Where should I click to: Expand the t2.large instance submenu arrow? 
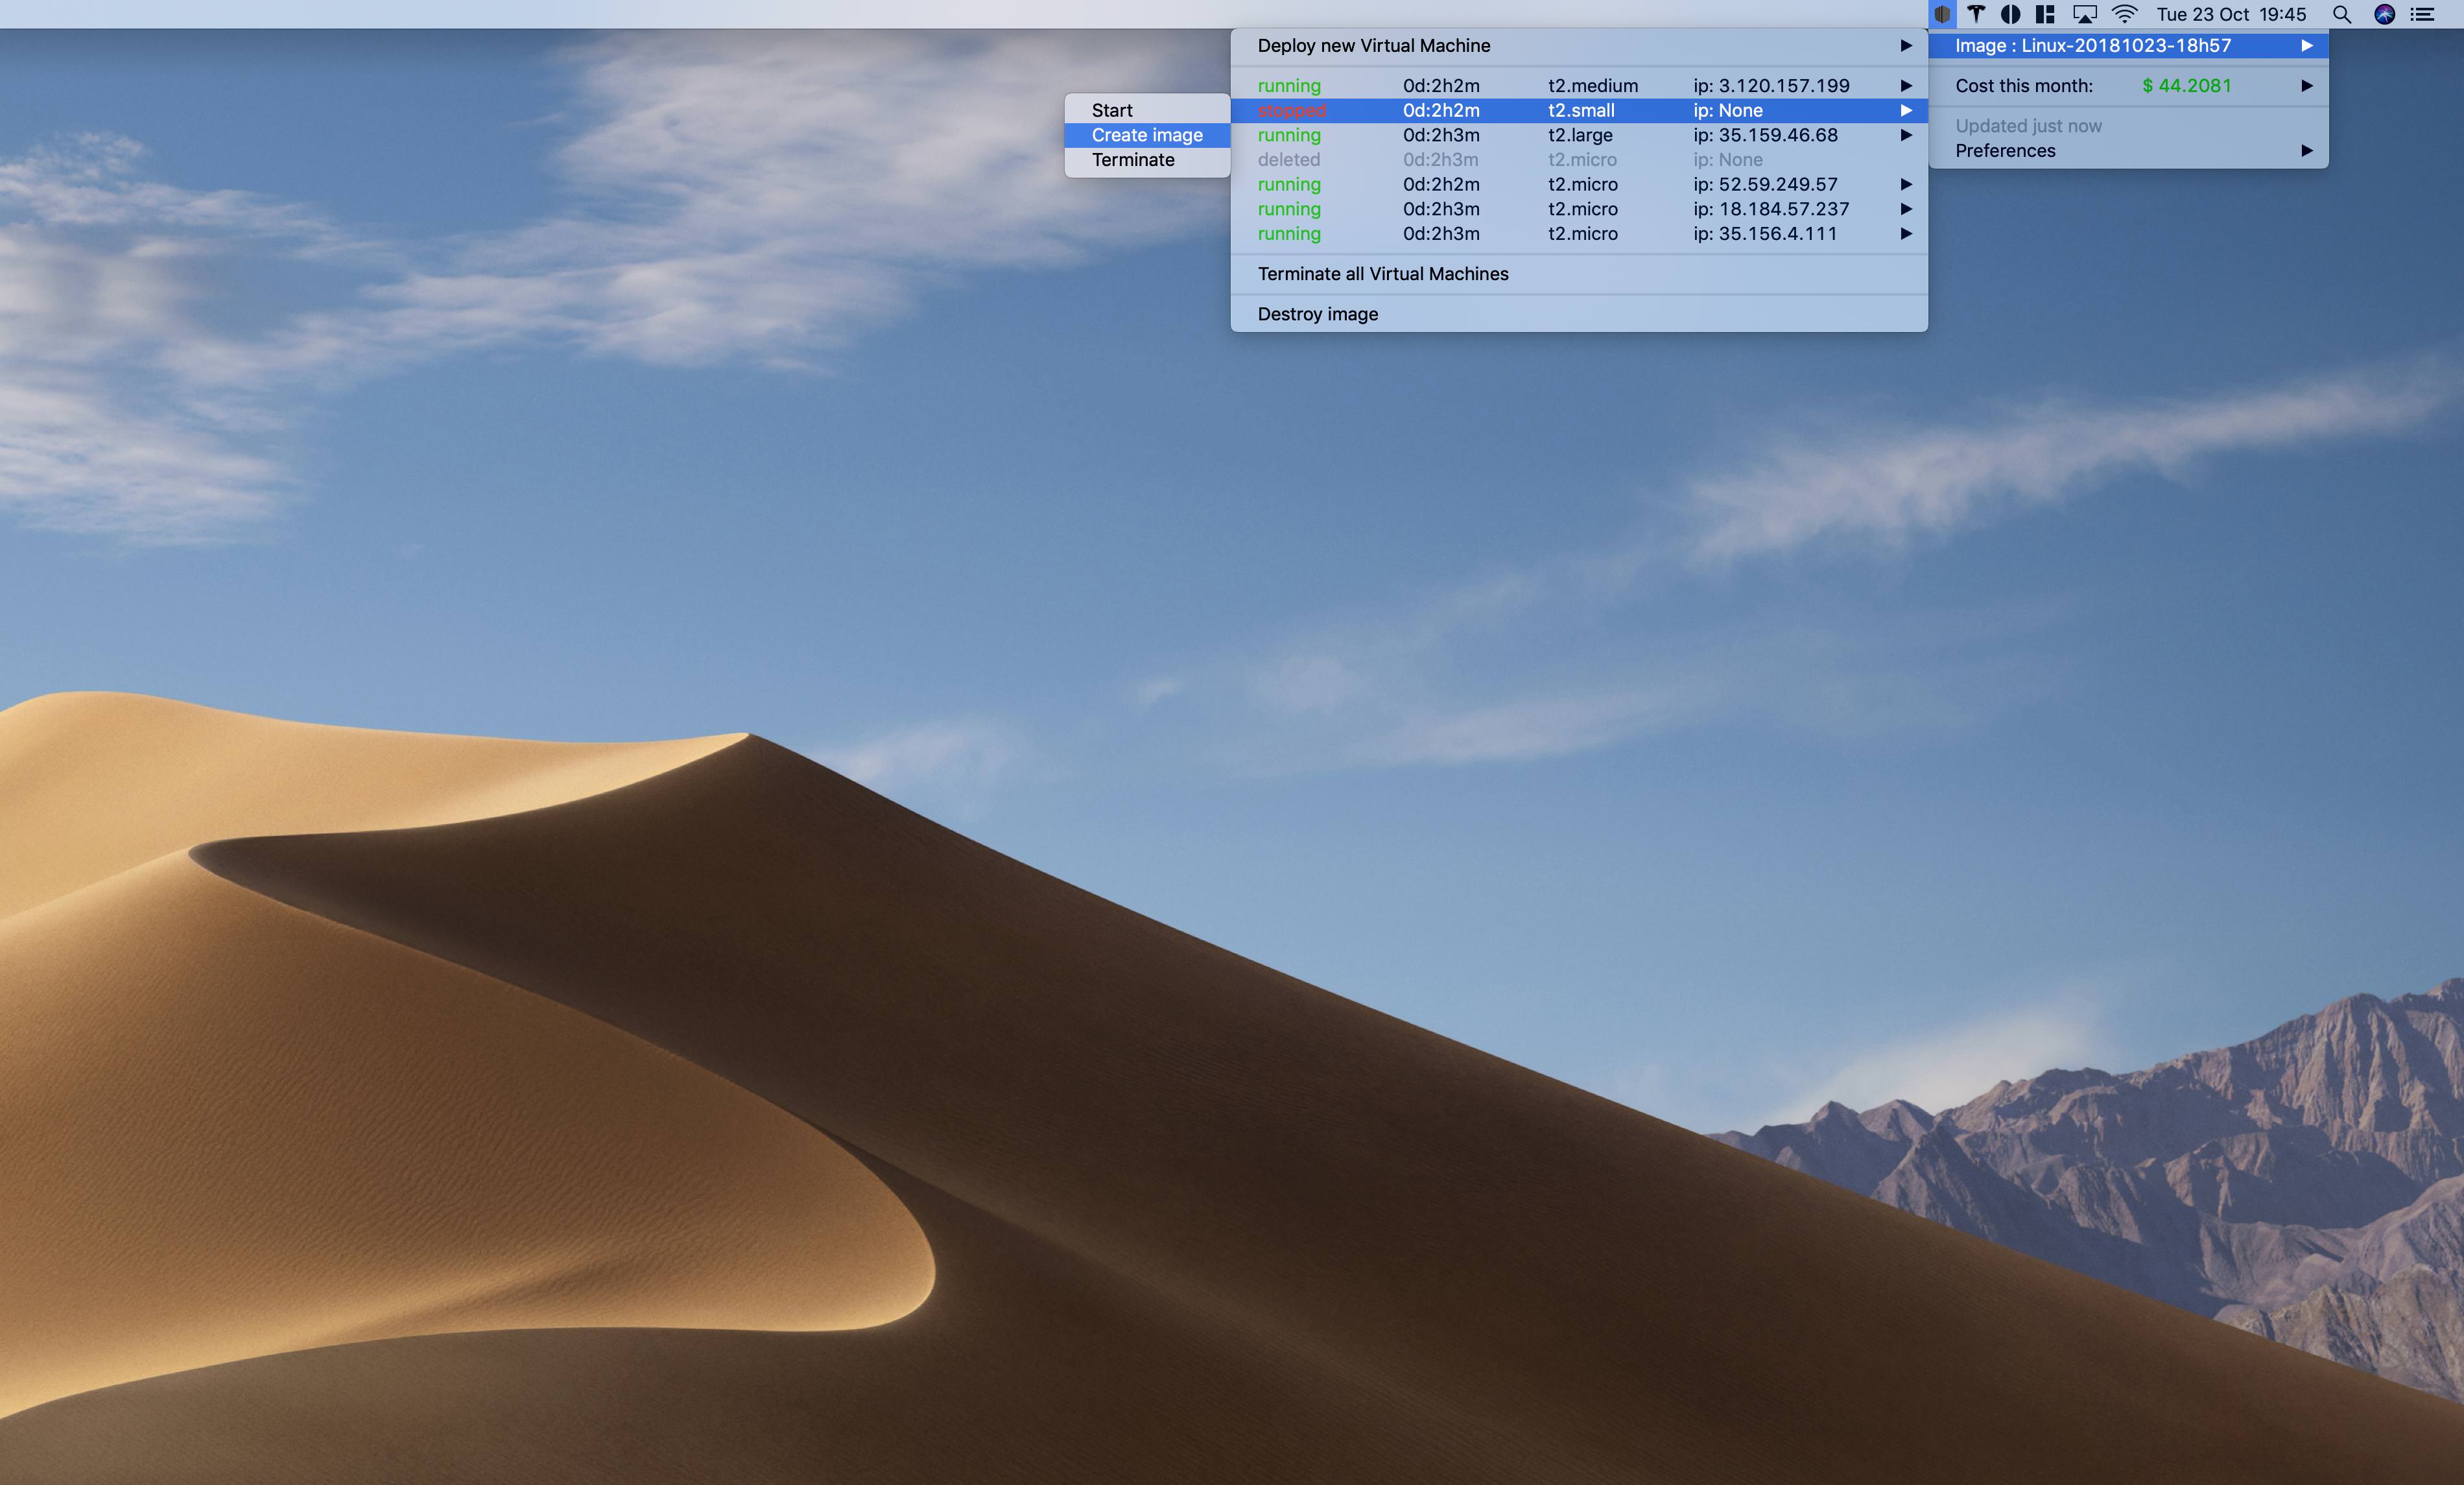1906,135
